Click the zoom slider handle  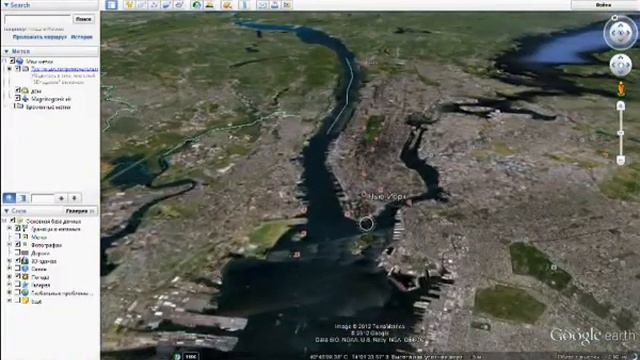tap(620, 133)
